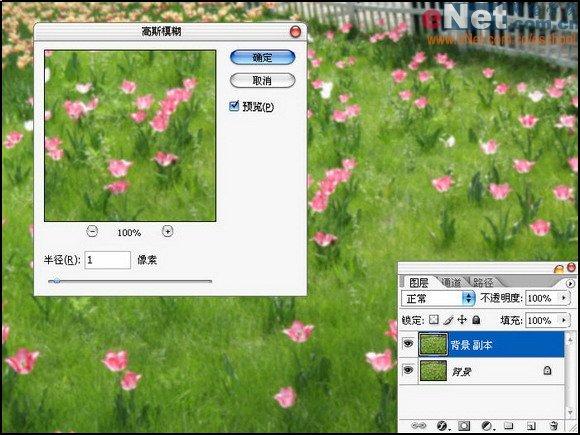Viewport: 580px width, 435px height.
Task: Close the 高斯模糊 dialog
Action: (x=295, y=32)
